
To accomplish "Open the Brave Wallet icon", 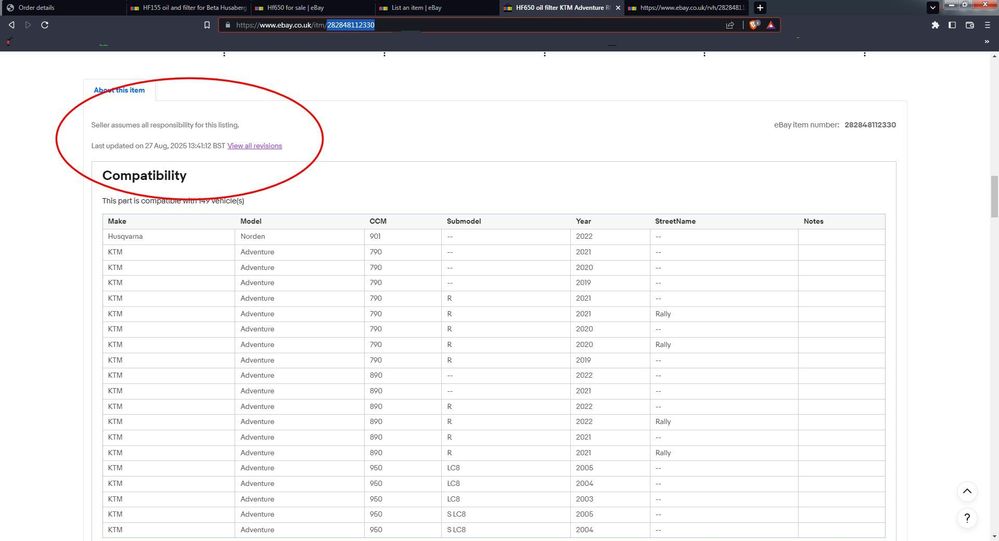I will 970,25.
